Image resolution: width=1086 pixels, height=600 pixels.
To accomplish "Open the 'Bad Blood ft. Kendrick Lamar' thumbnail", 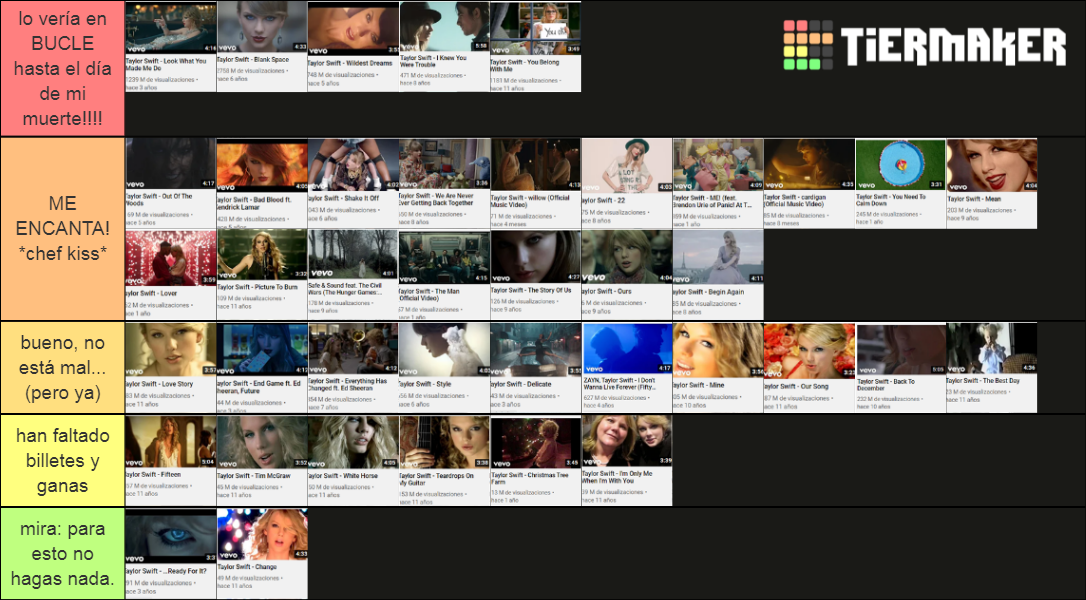I will coord(262,184).
